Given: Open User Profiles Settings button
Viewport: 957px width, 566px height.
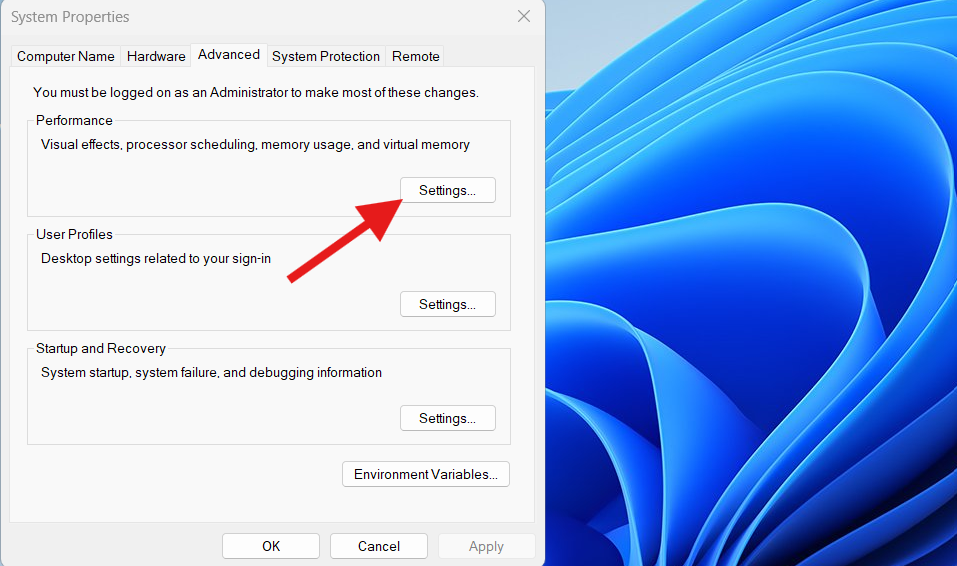Looking at the screenshot, I should pyautogui.click(x=447, y=304).
